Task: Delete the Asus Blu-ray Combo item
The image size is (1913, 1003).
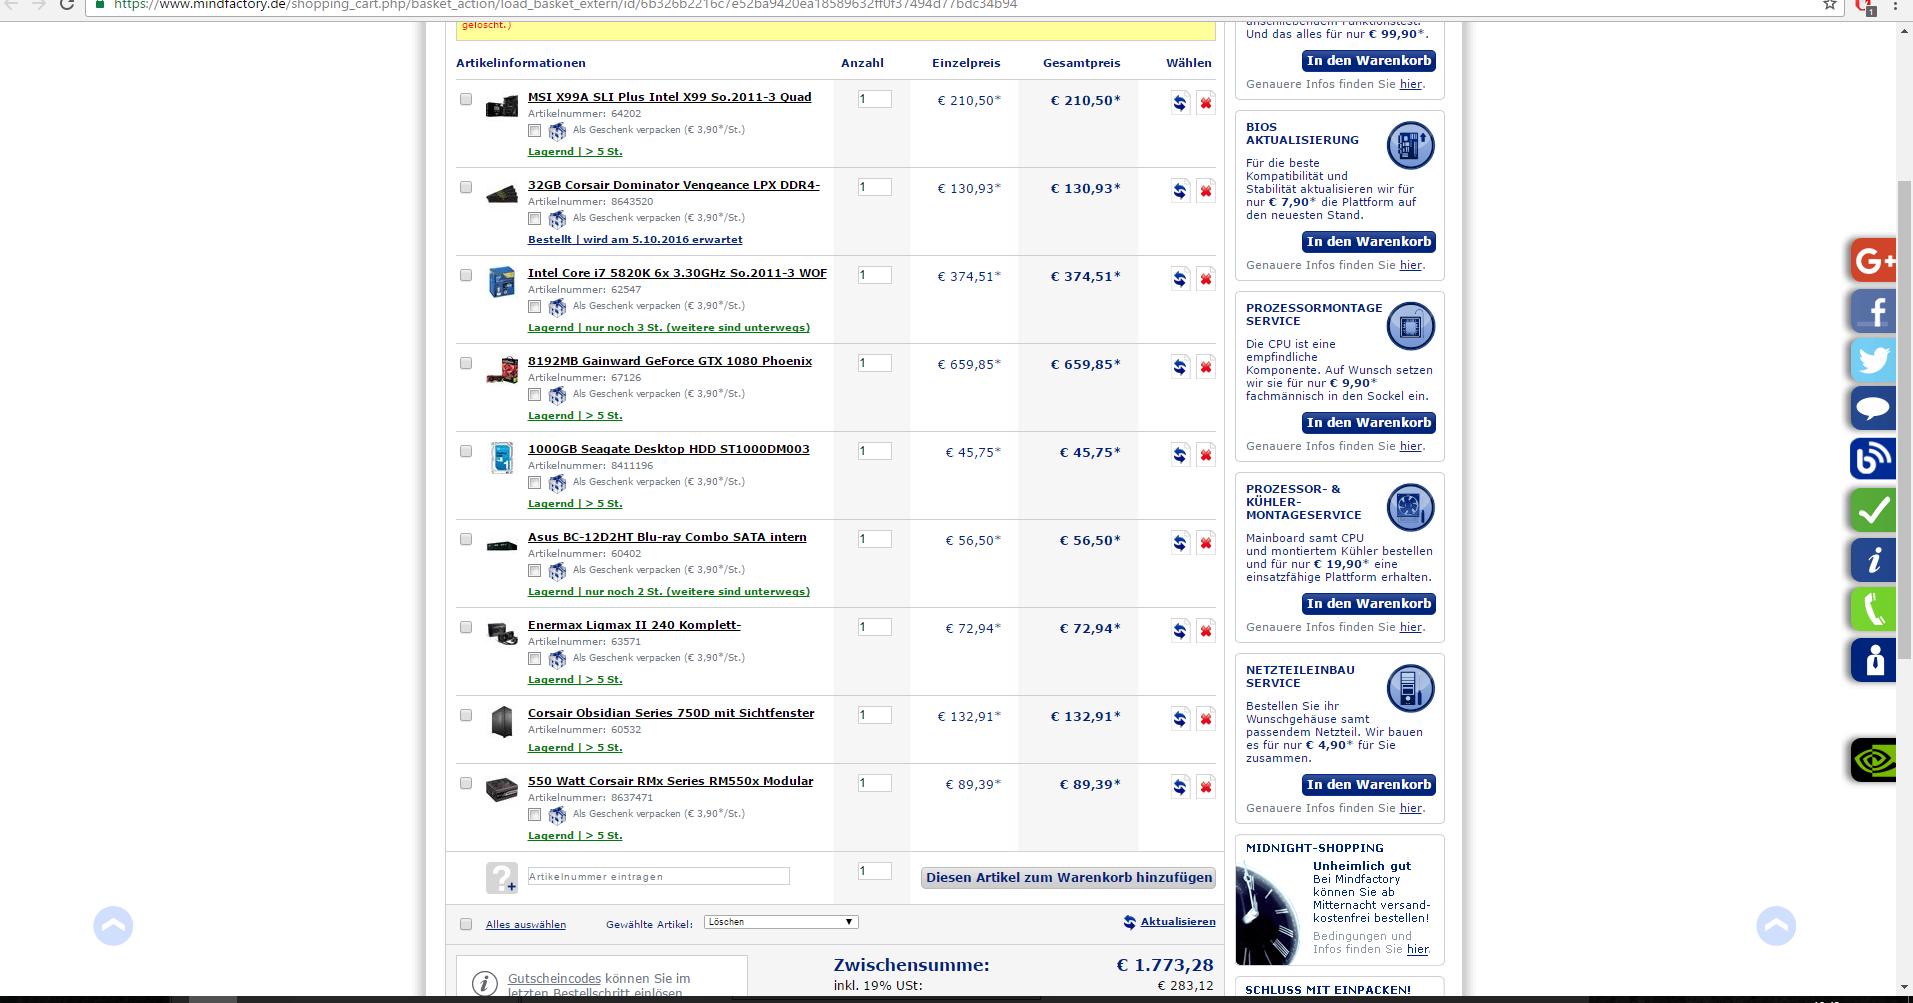Action: [x=1206, y=543]
